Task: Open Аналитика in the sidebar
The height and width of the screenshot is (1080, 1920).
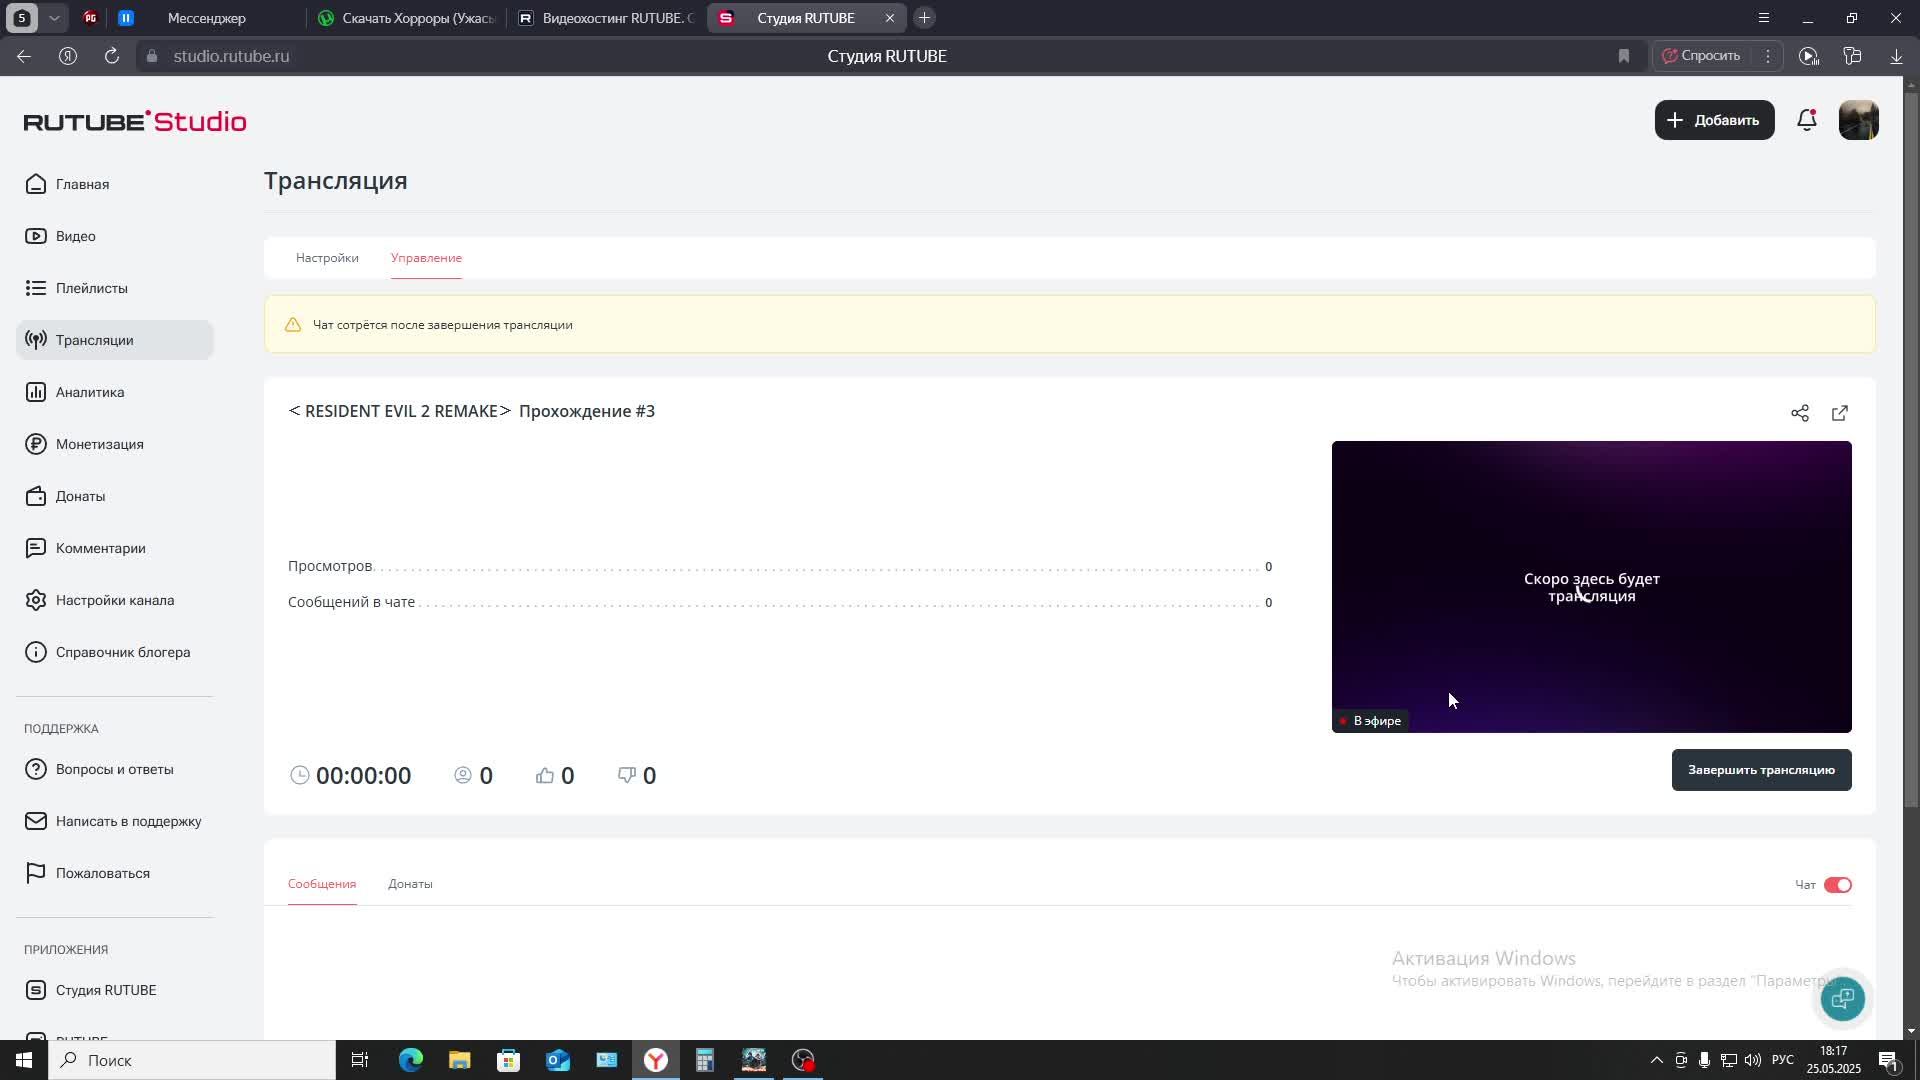Action: point(90,392)
